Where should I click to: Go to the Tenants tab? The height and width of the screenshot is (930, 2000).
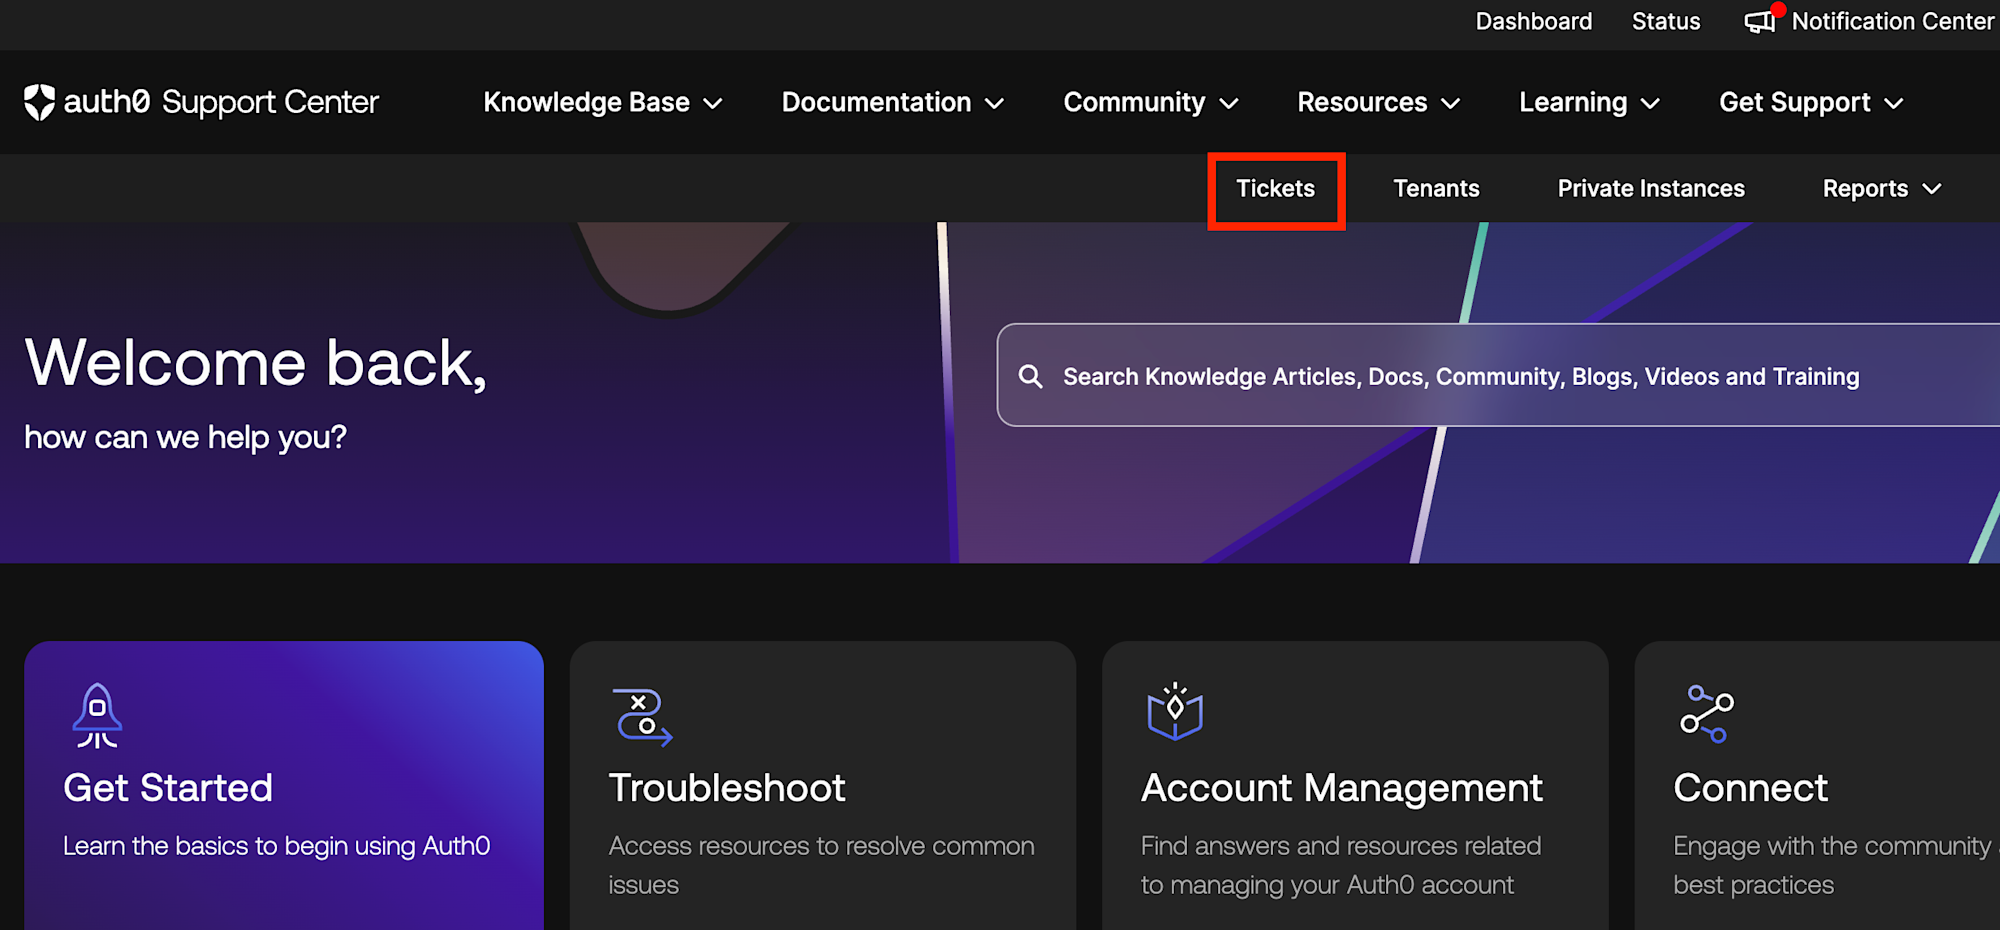(1436, 189)
